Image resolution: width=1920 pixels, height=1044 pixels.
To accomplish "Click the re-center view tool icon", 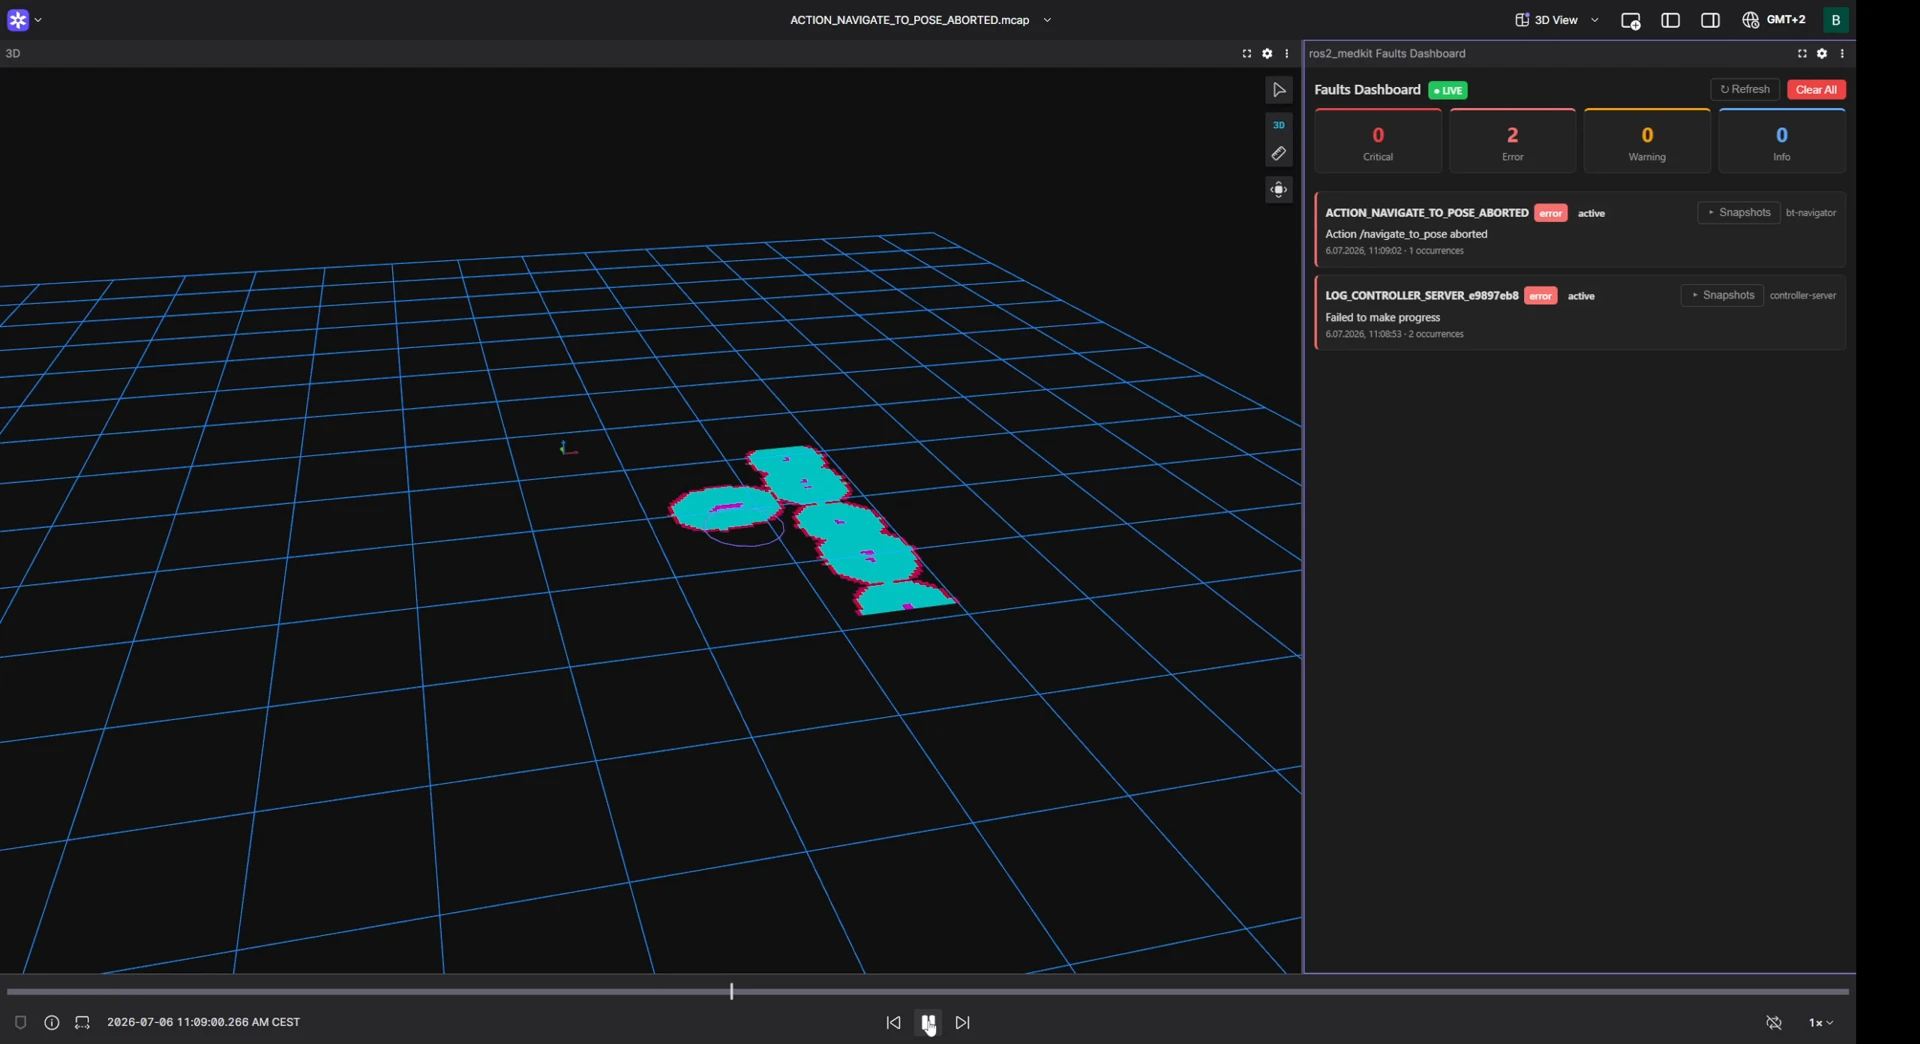I will [x=1278, y=190].
